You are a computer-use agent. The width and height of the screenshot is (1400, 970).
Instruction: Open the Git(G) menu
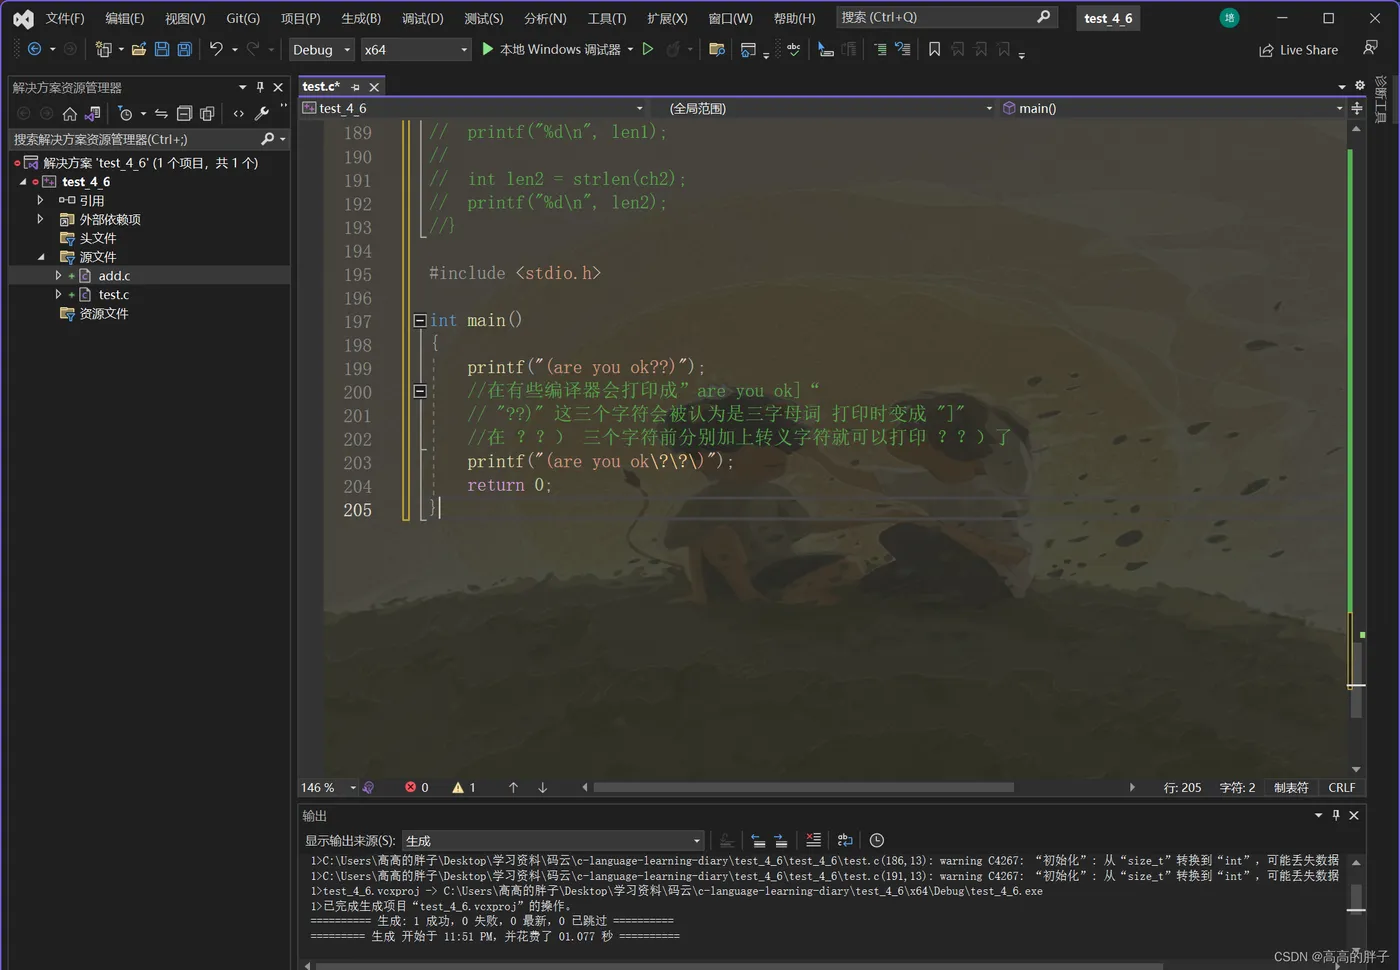tap(243, 18)
